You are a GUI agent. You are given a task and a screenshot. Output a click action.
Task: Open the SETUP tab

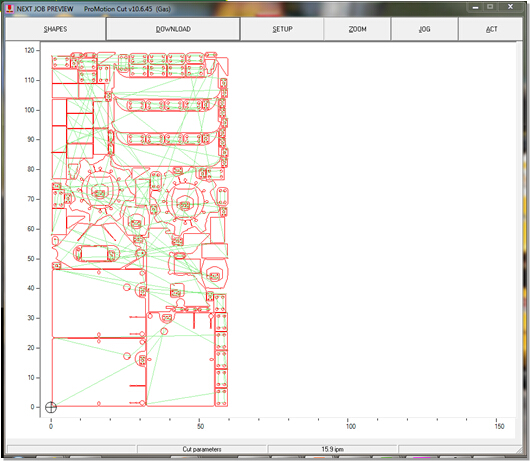coord(282,29)
